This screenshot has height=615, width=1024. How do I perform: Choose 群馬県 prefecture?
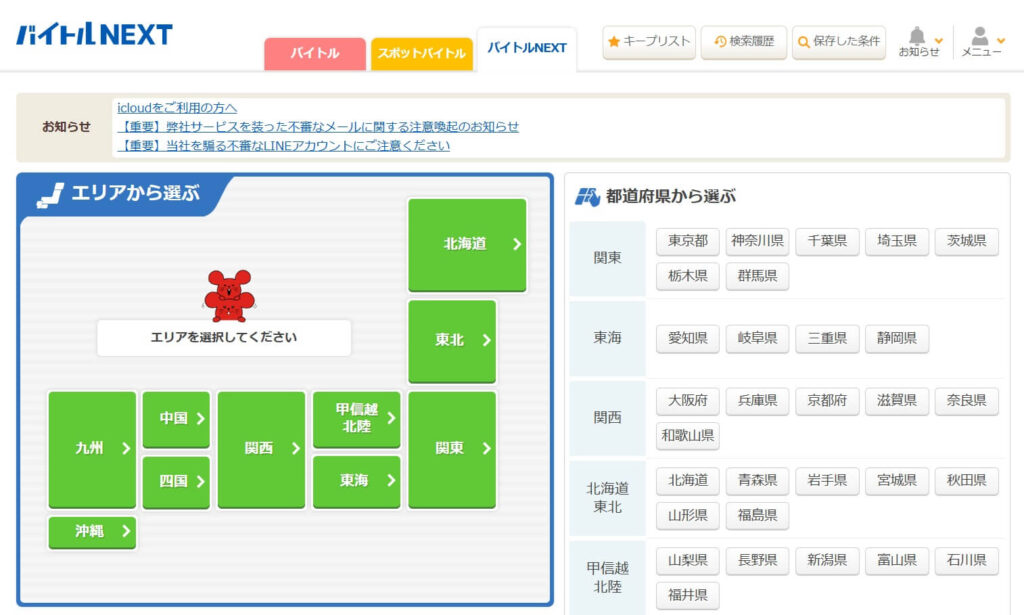(758, 276)
